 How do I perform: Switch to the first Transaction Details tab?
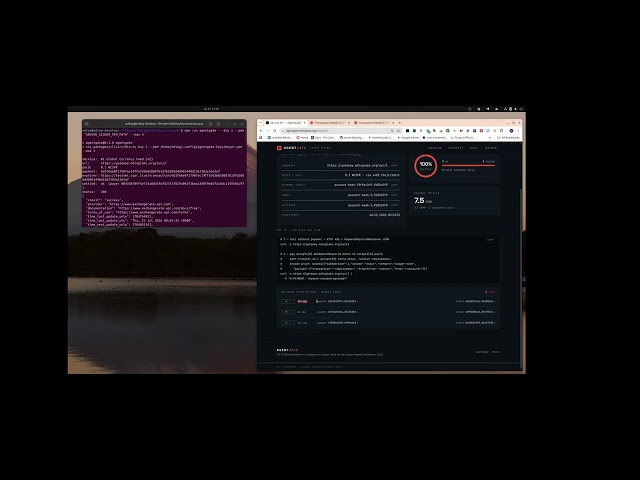[328, 122]
